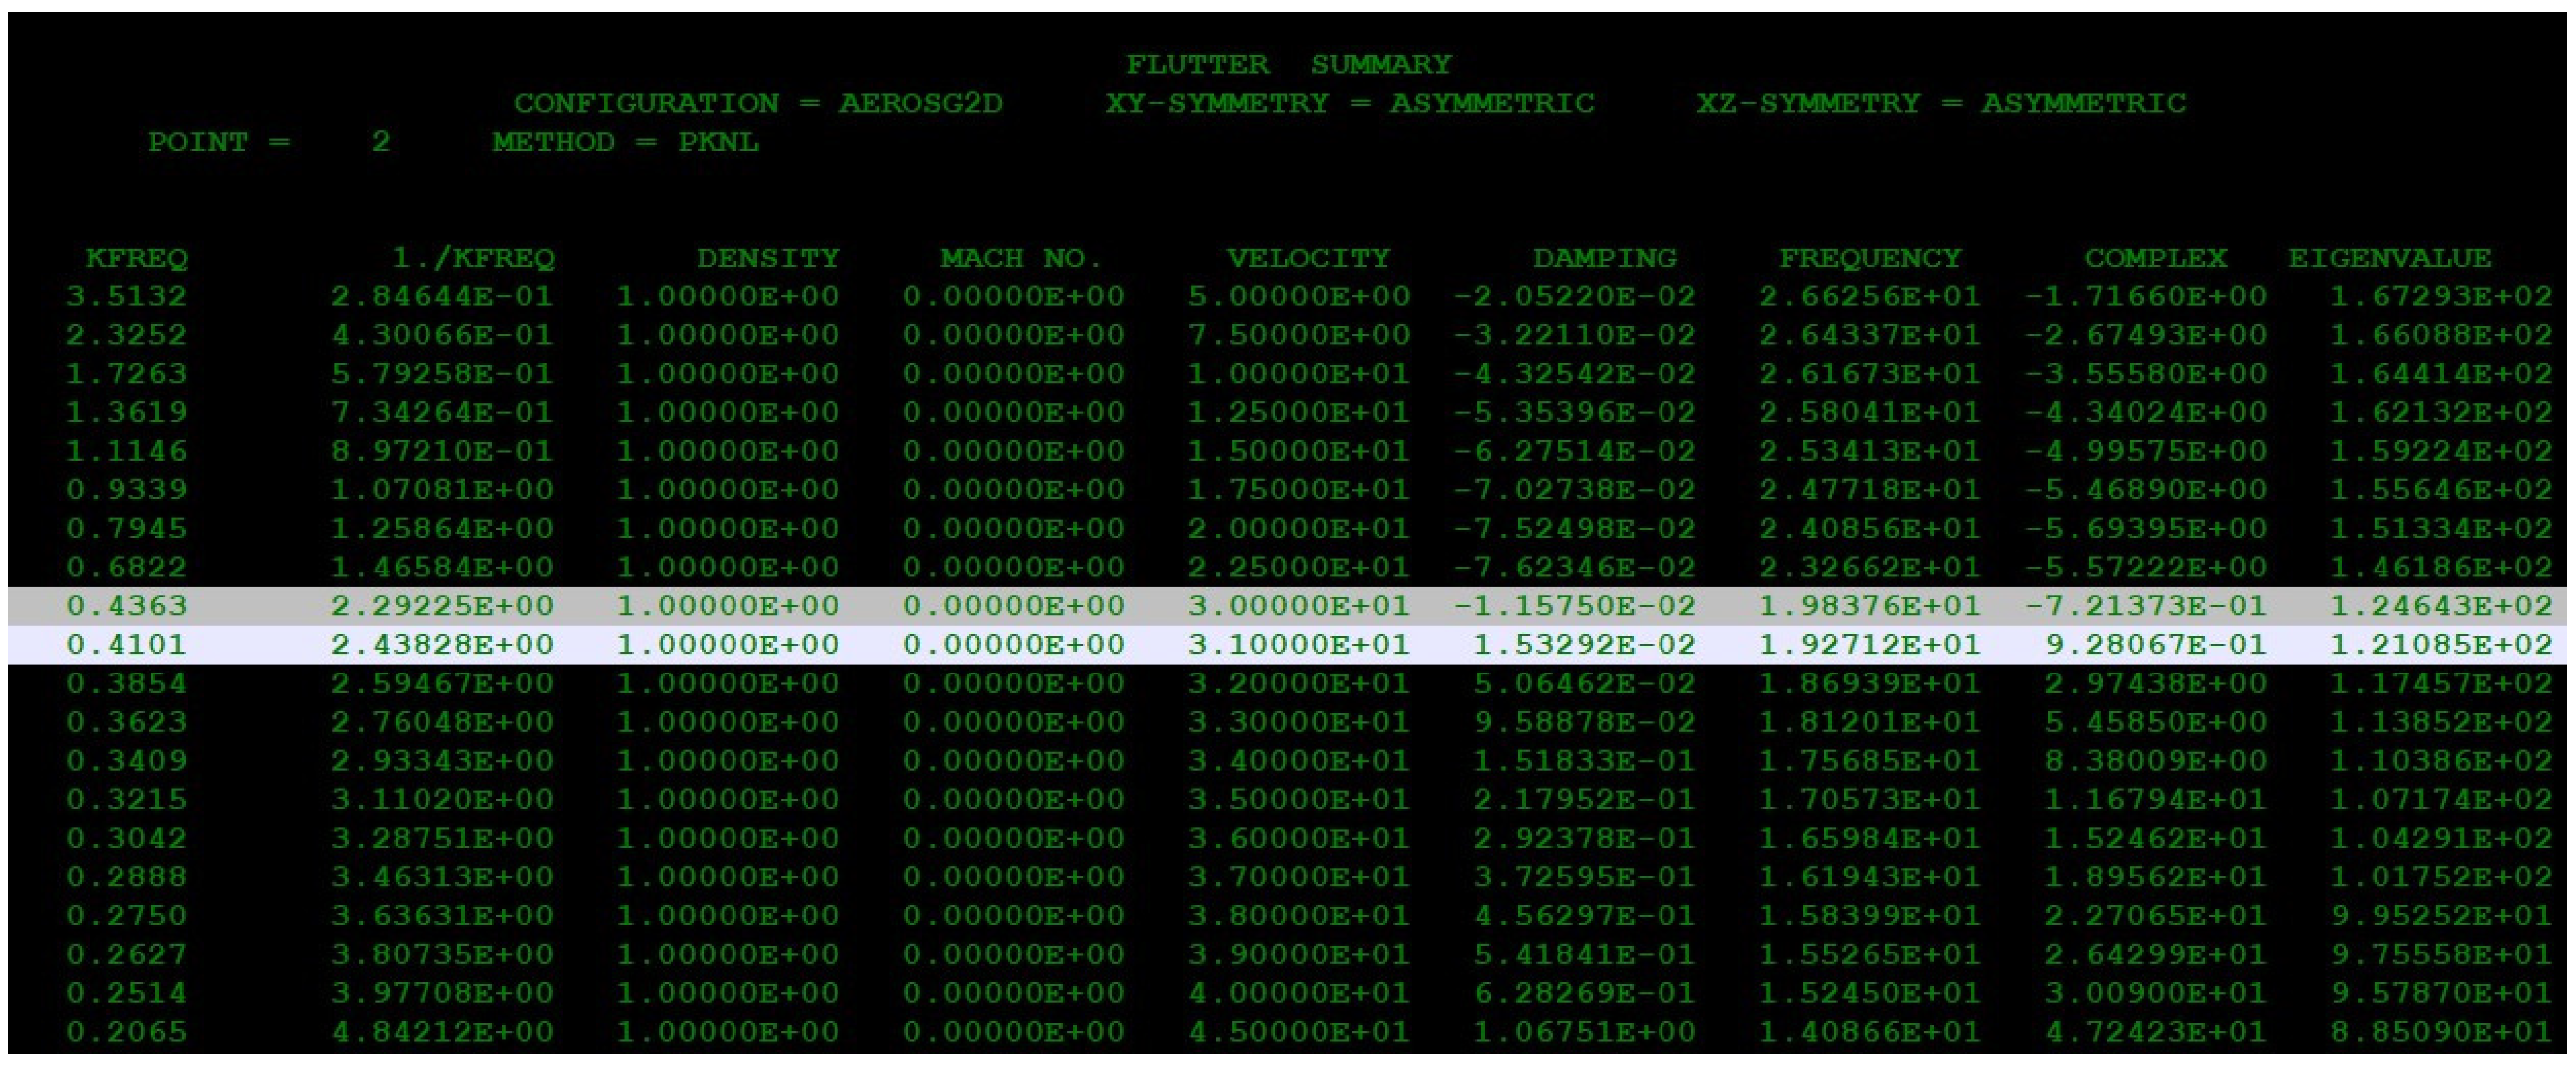This screenshot has height=1066, width=2576.
Task: Click the first row KFREQ value 3.5132
Action: point(126,297)
